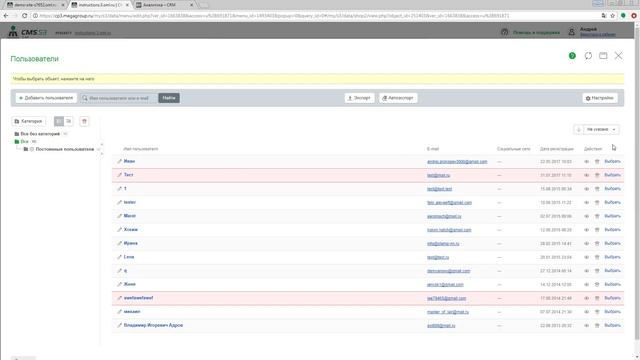The width and height of the screenshot is (640, 360).
Task: Tick the checkbox beside Постоянные пользователи
Action: (32, 149)
